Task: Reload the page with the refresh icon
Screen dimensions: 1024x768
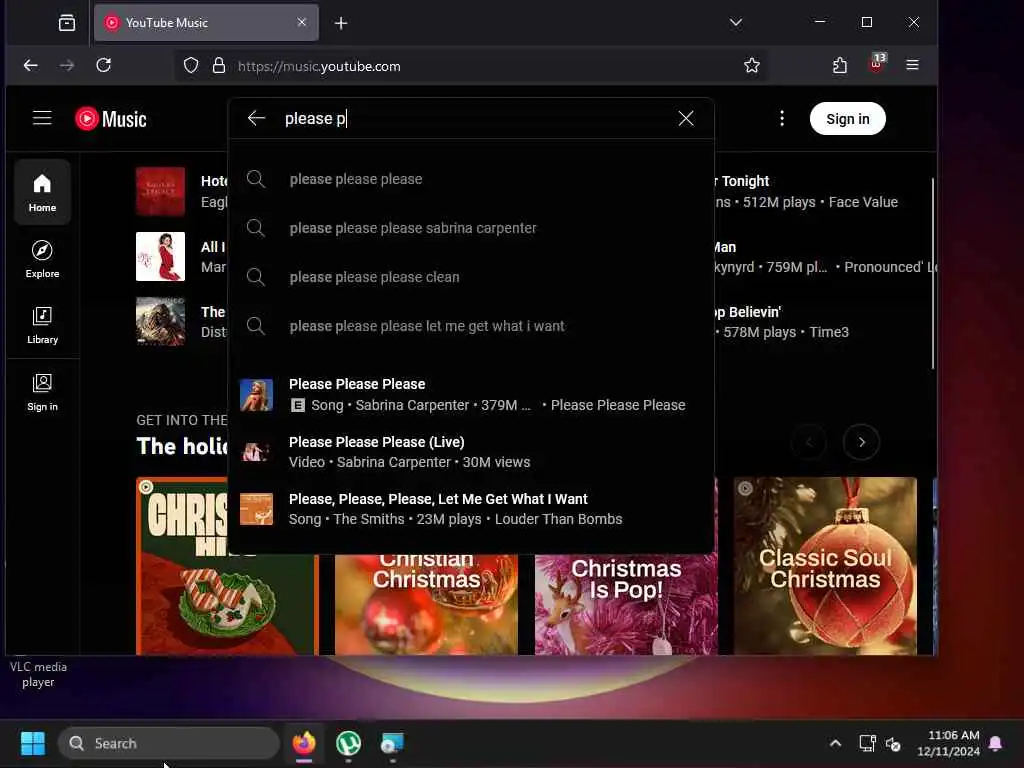Action: pos(103,65)
